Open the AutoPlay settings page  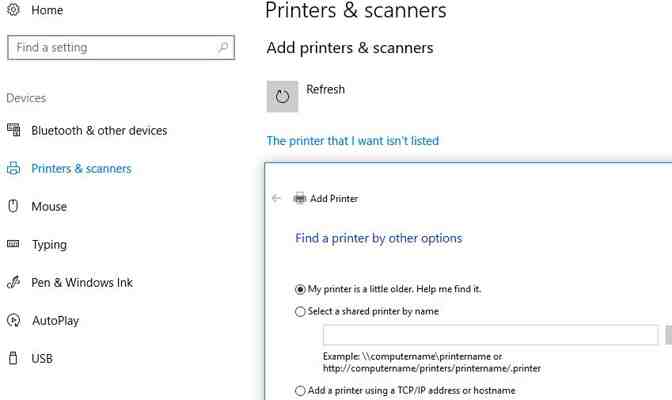pos(55,320)
